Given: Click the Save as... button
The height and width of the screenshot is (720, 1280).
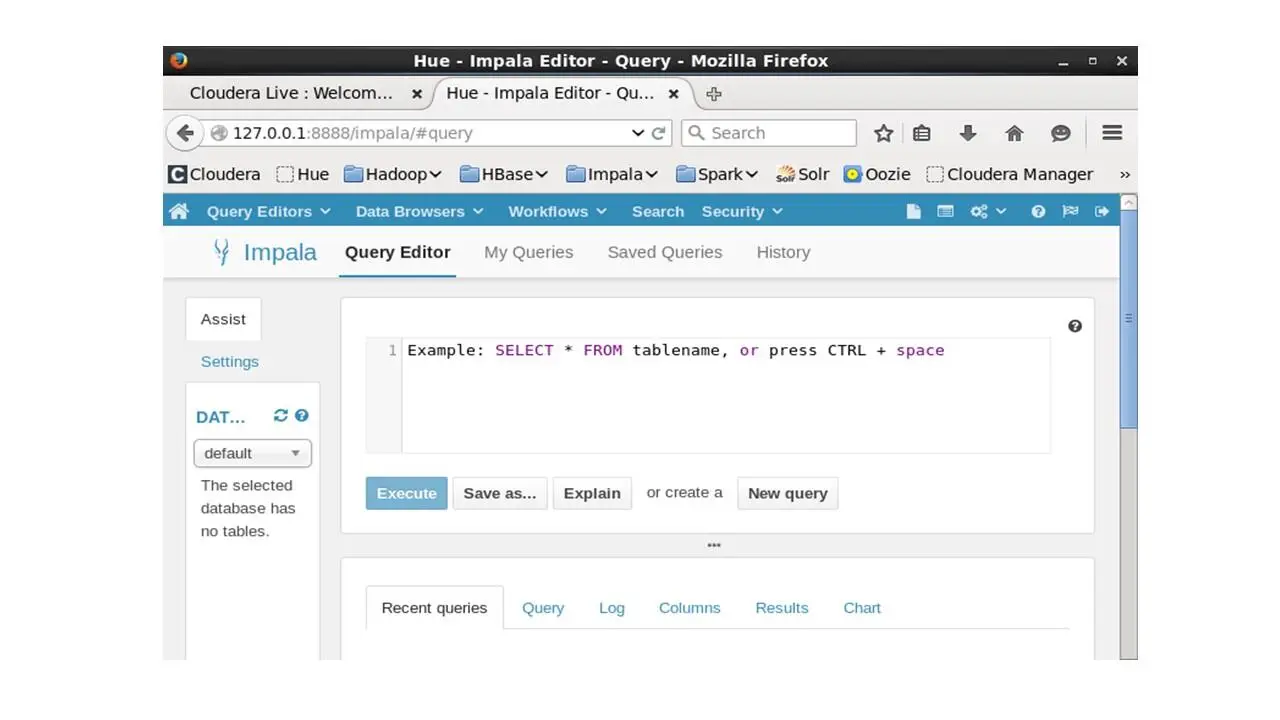Looking at the screenshot, I should click(500, 493).
